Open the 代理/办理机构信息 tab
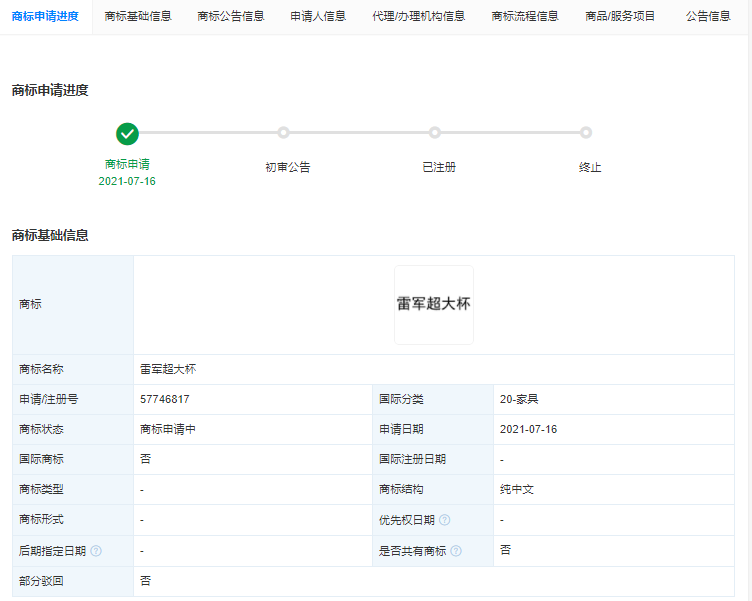Image resolution: width=752 pixels, height=601 pixels. point(418,16)
